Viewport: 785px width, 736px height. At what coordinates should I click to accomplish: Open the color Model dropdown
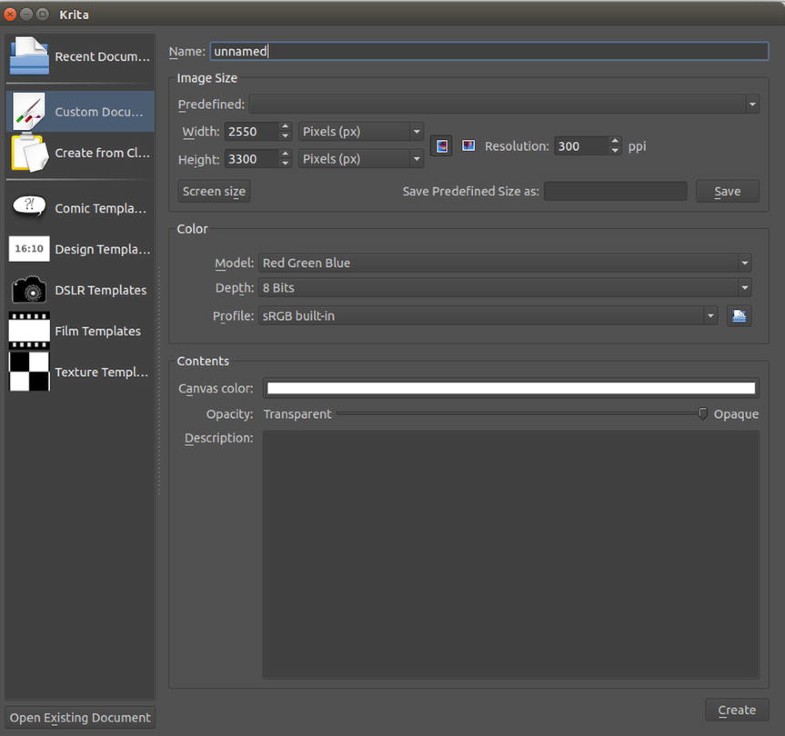coord(744,262)
